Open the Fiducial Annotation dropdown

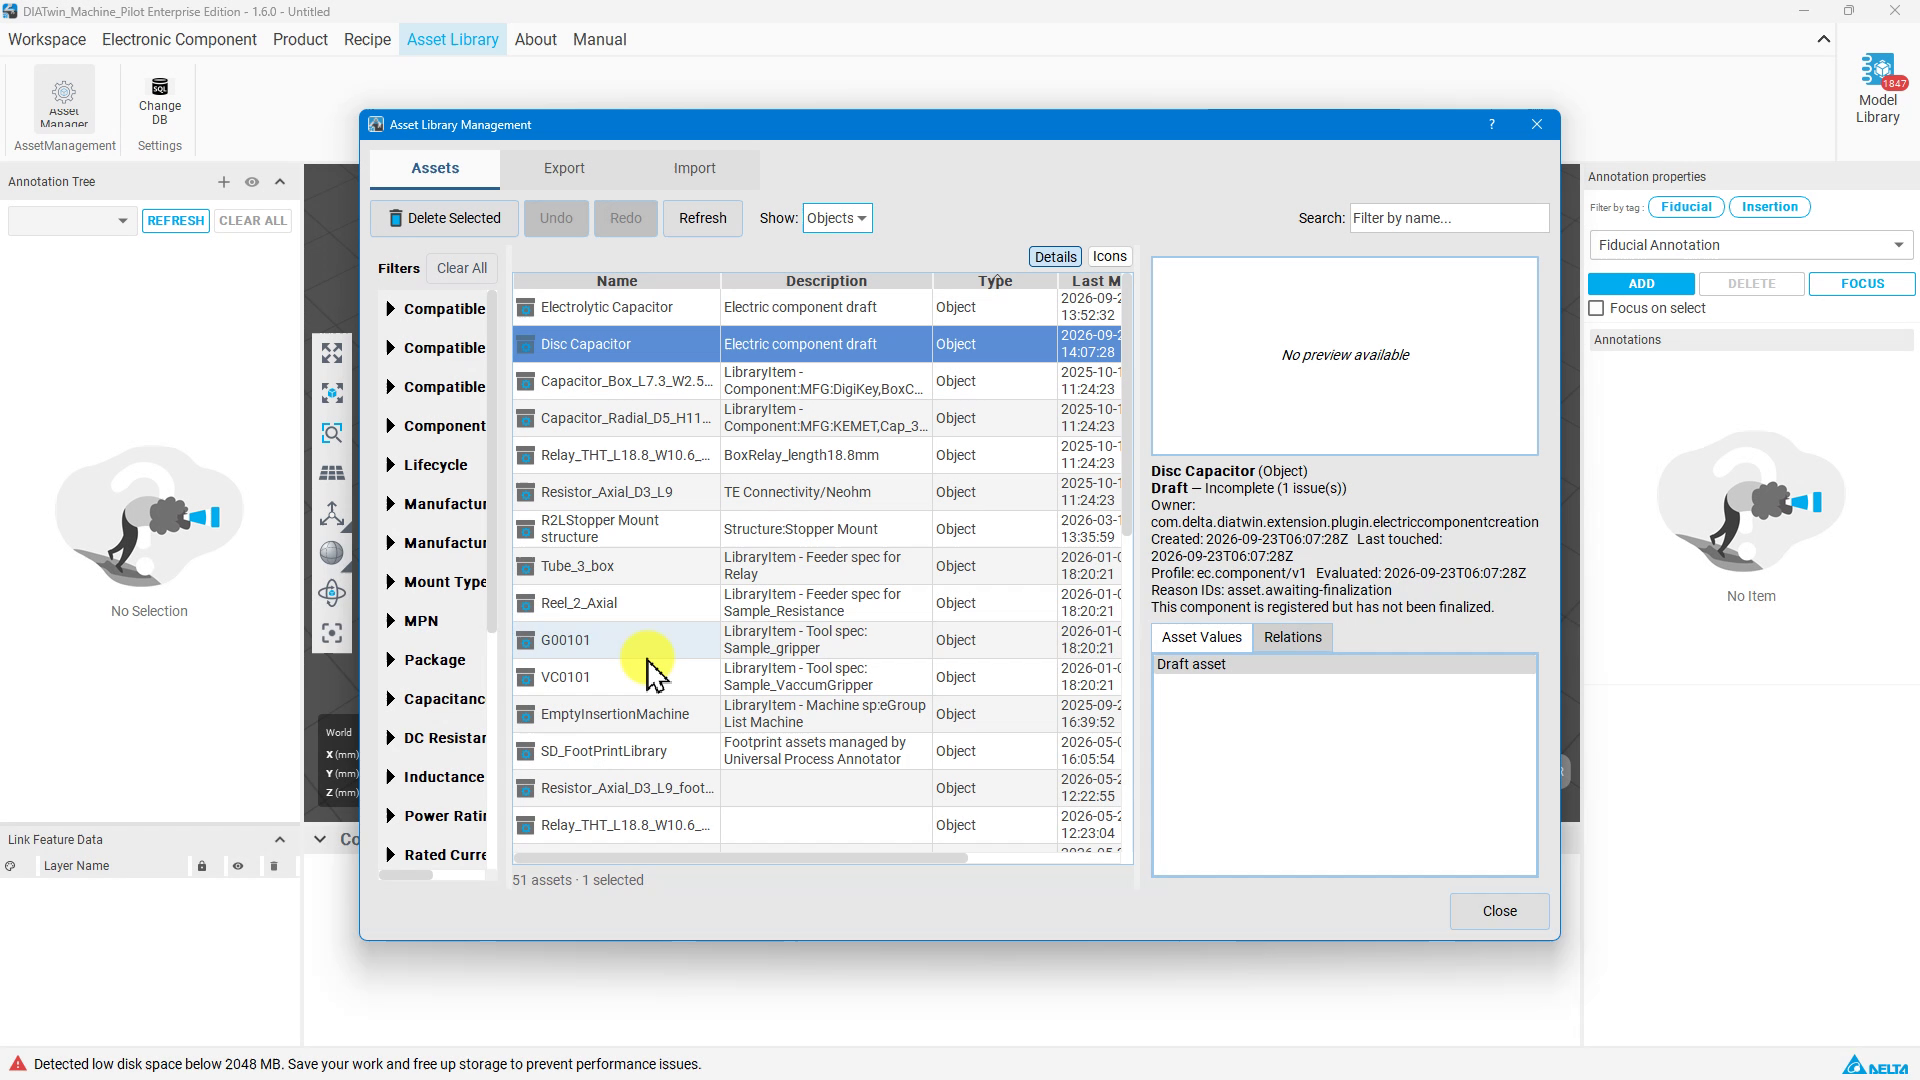click(x=1751, y=245)
